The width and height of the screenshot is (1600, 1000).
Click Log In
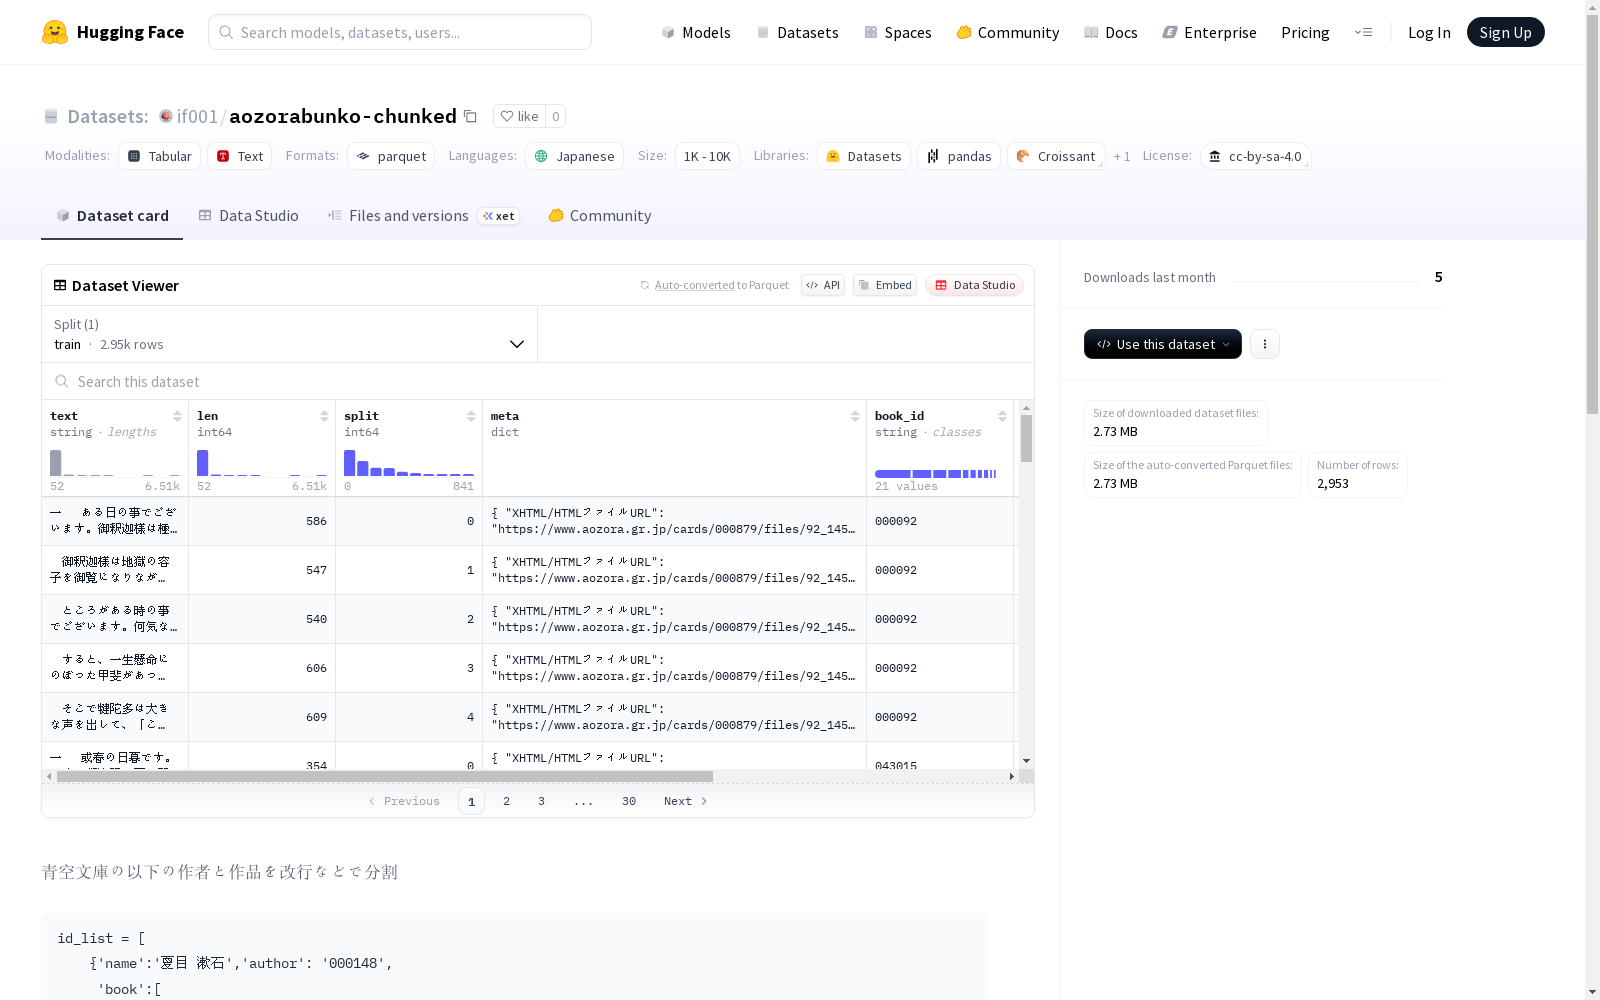1429,32
